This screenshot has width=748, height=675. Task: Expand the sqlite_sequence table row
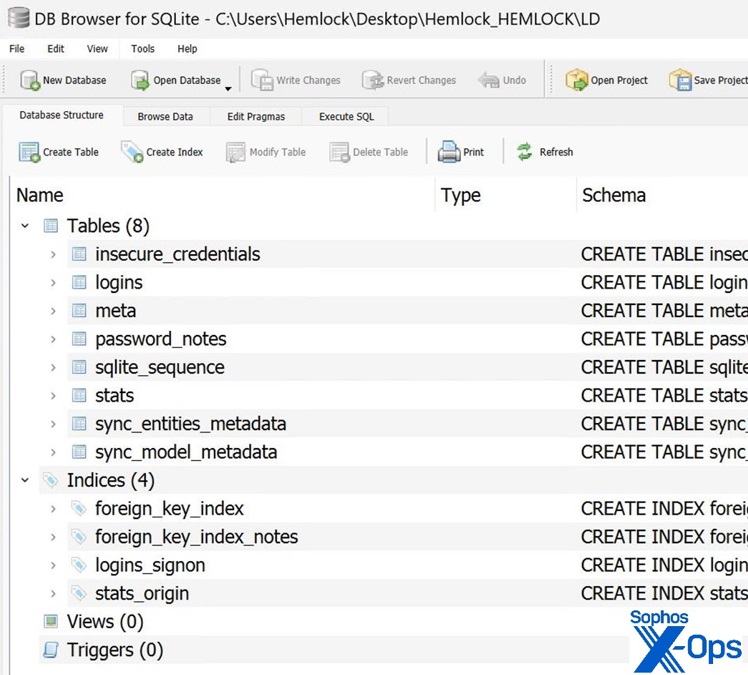pos(53,367)
